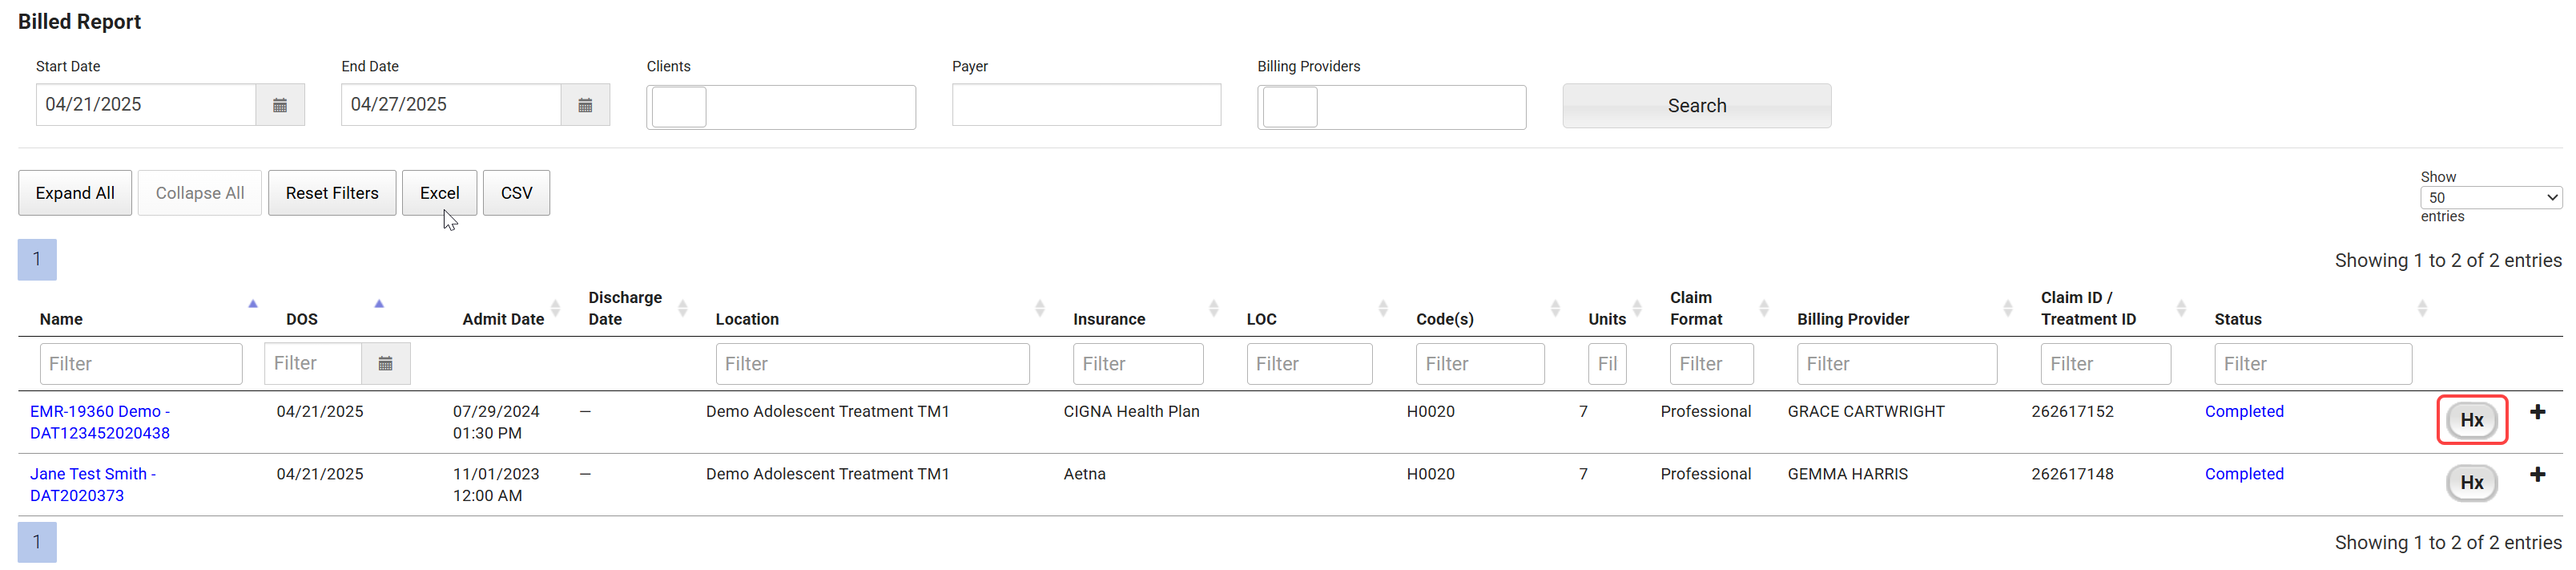Sort table by Name column arrow
Image resolution: width=2576 pixels, height=570 pixels.
click(253, 304)
